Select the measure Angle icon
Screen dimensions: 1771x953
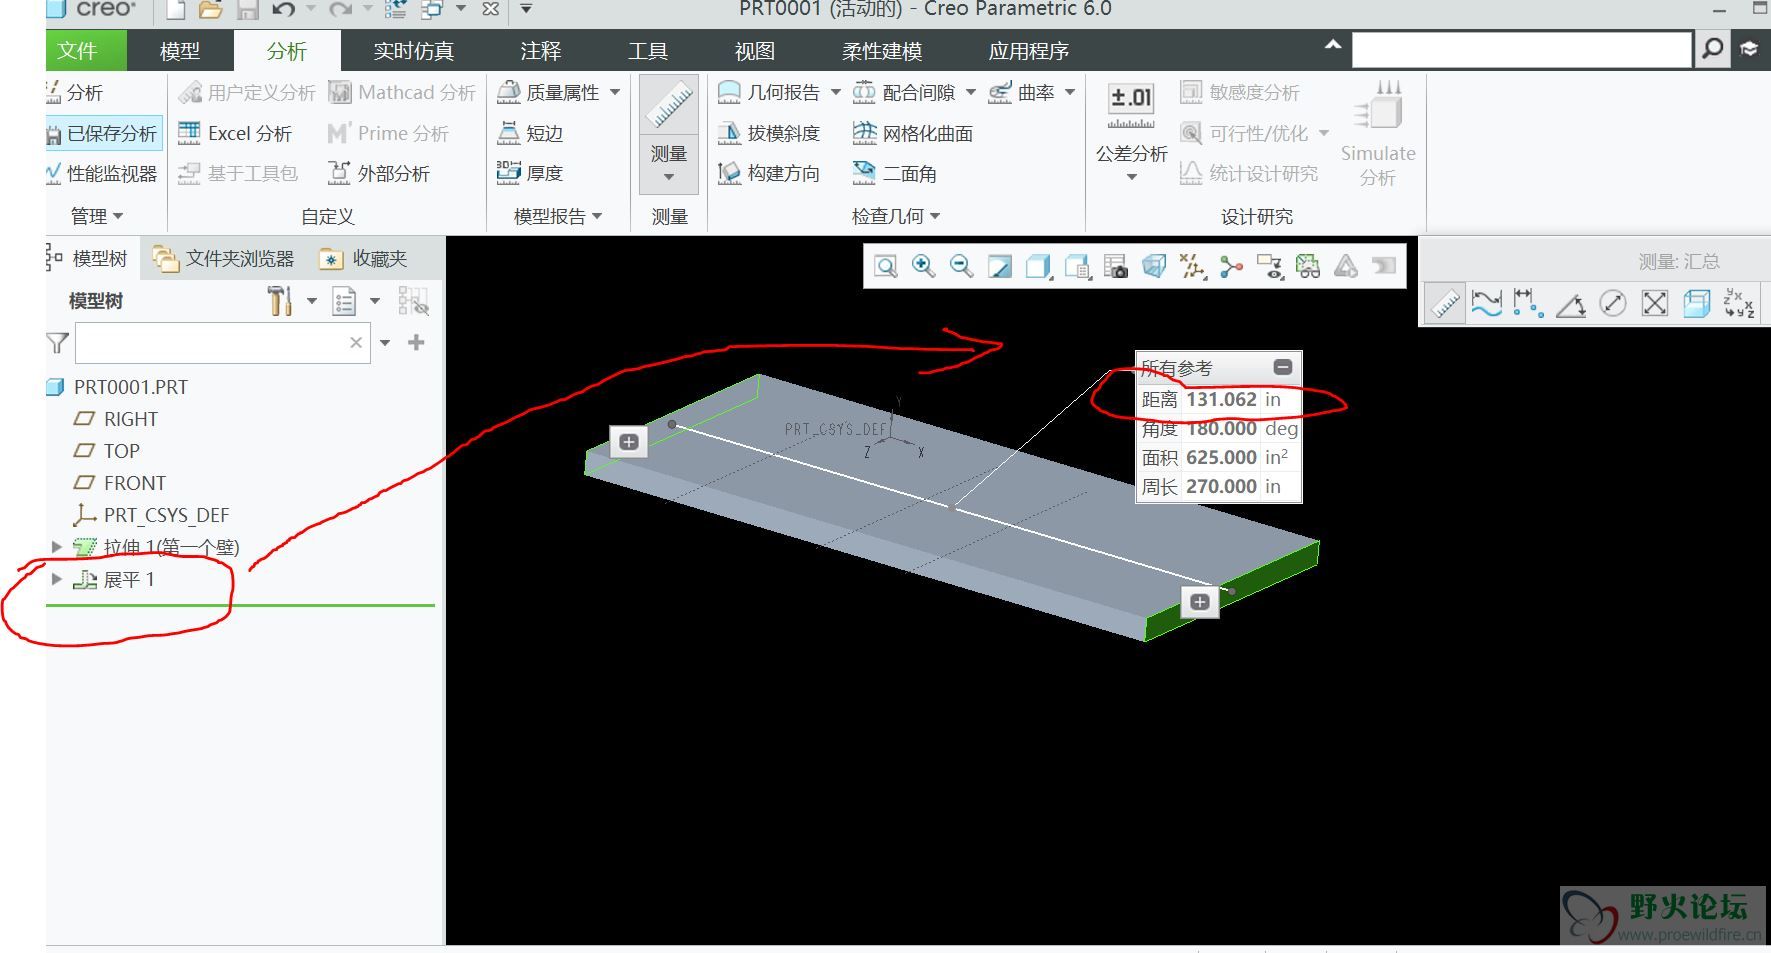click(1571, 304)
